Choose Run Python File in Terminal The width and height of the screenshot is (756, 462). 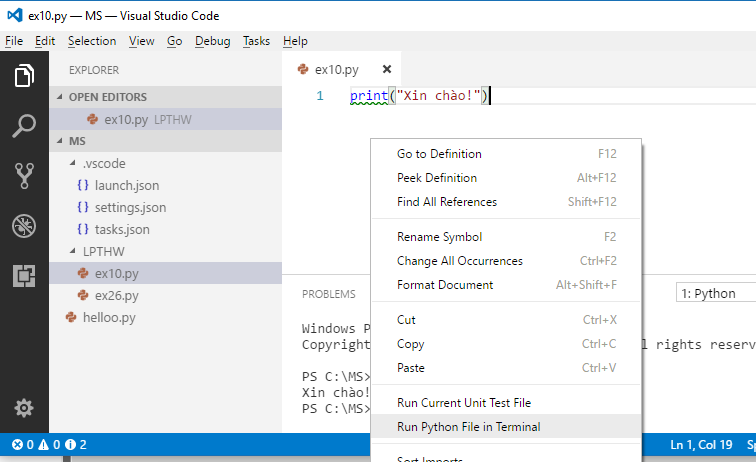(x=506, y=427)
